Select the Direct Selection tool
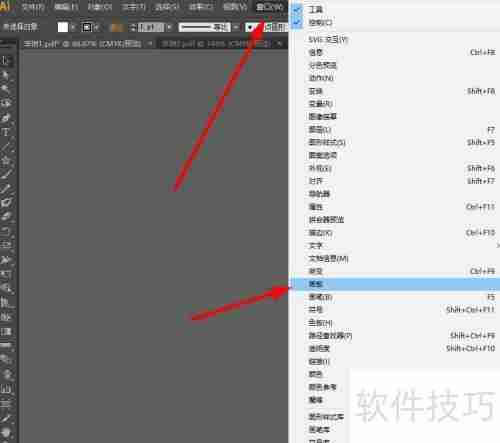The image size is (500, 443). point(6,75)
